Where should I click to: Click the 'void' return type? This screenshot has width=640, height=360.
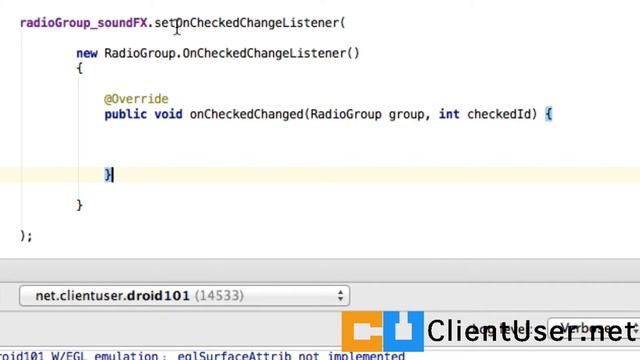[x=168, y=114]
